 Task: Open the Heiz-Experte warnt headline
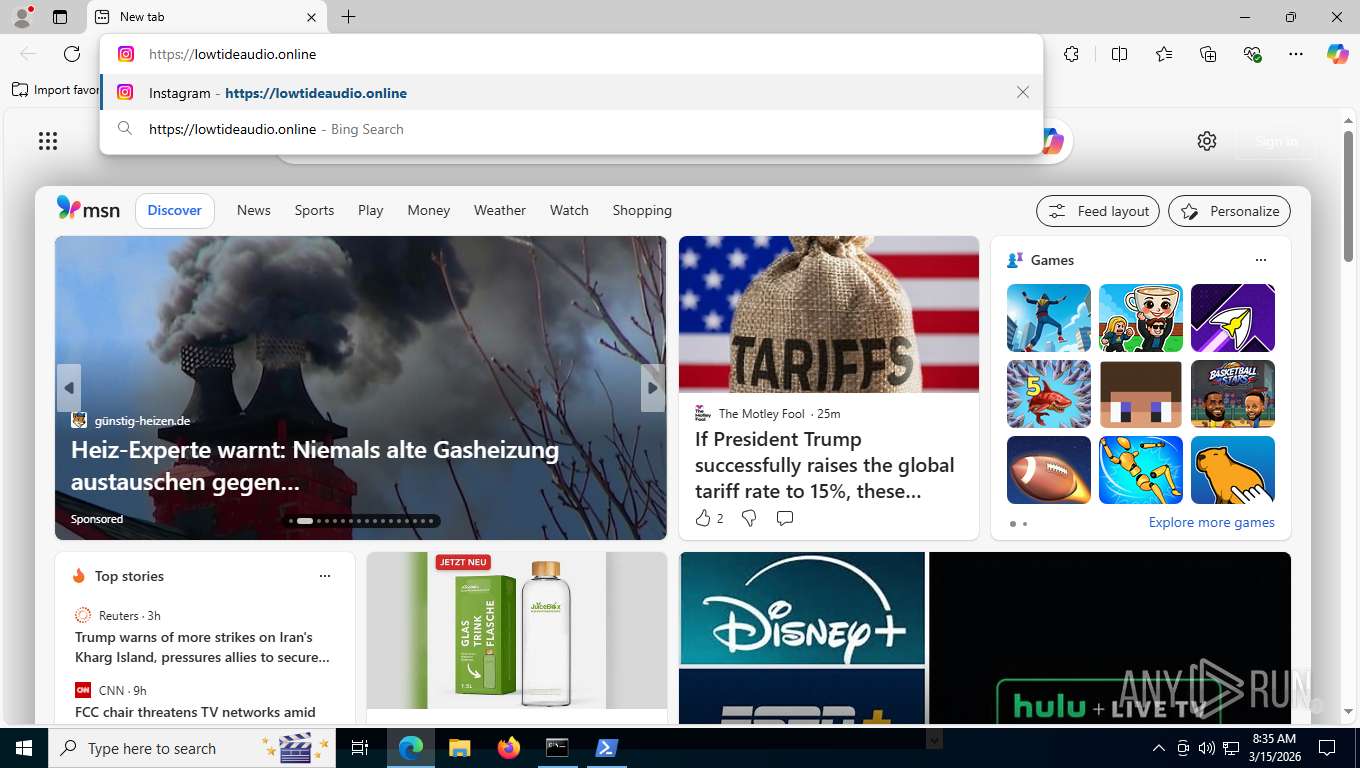point(315,466)
